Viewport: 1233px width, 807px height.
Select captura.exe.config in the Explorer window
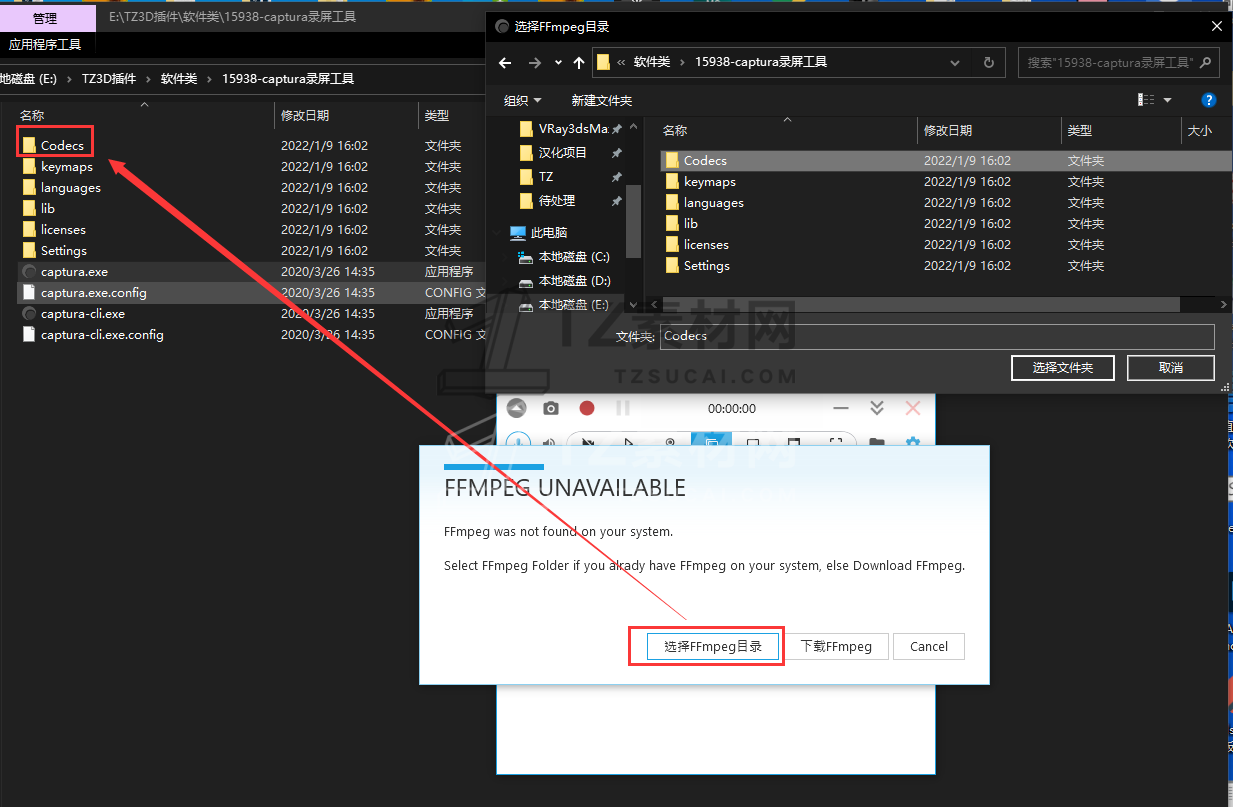(x=250, y=293)
